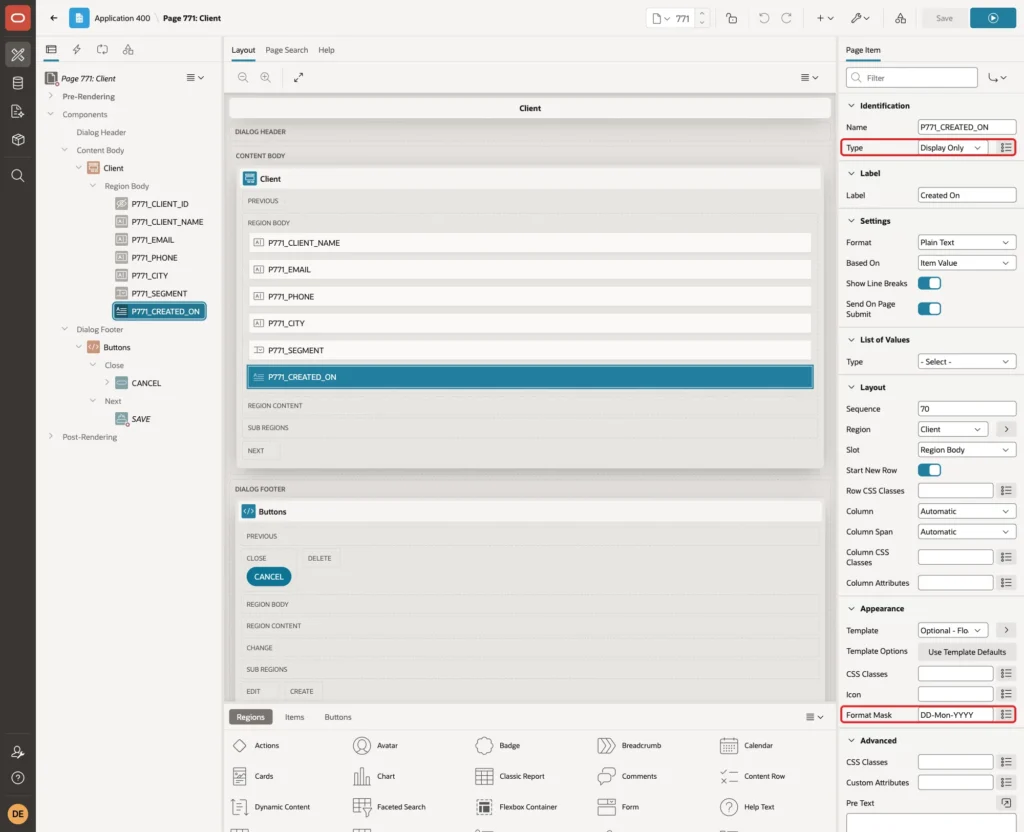Disable Send On Page Submit switch
The image size is (1024, 832).
point(929,309)
